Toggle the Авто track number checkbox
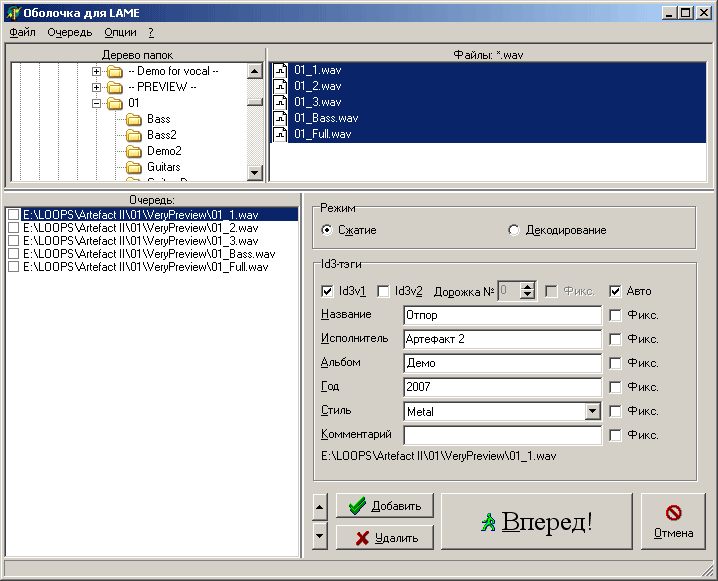 [615, 291]
